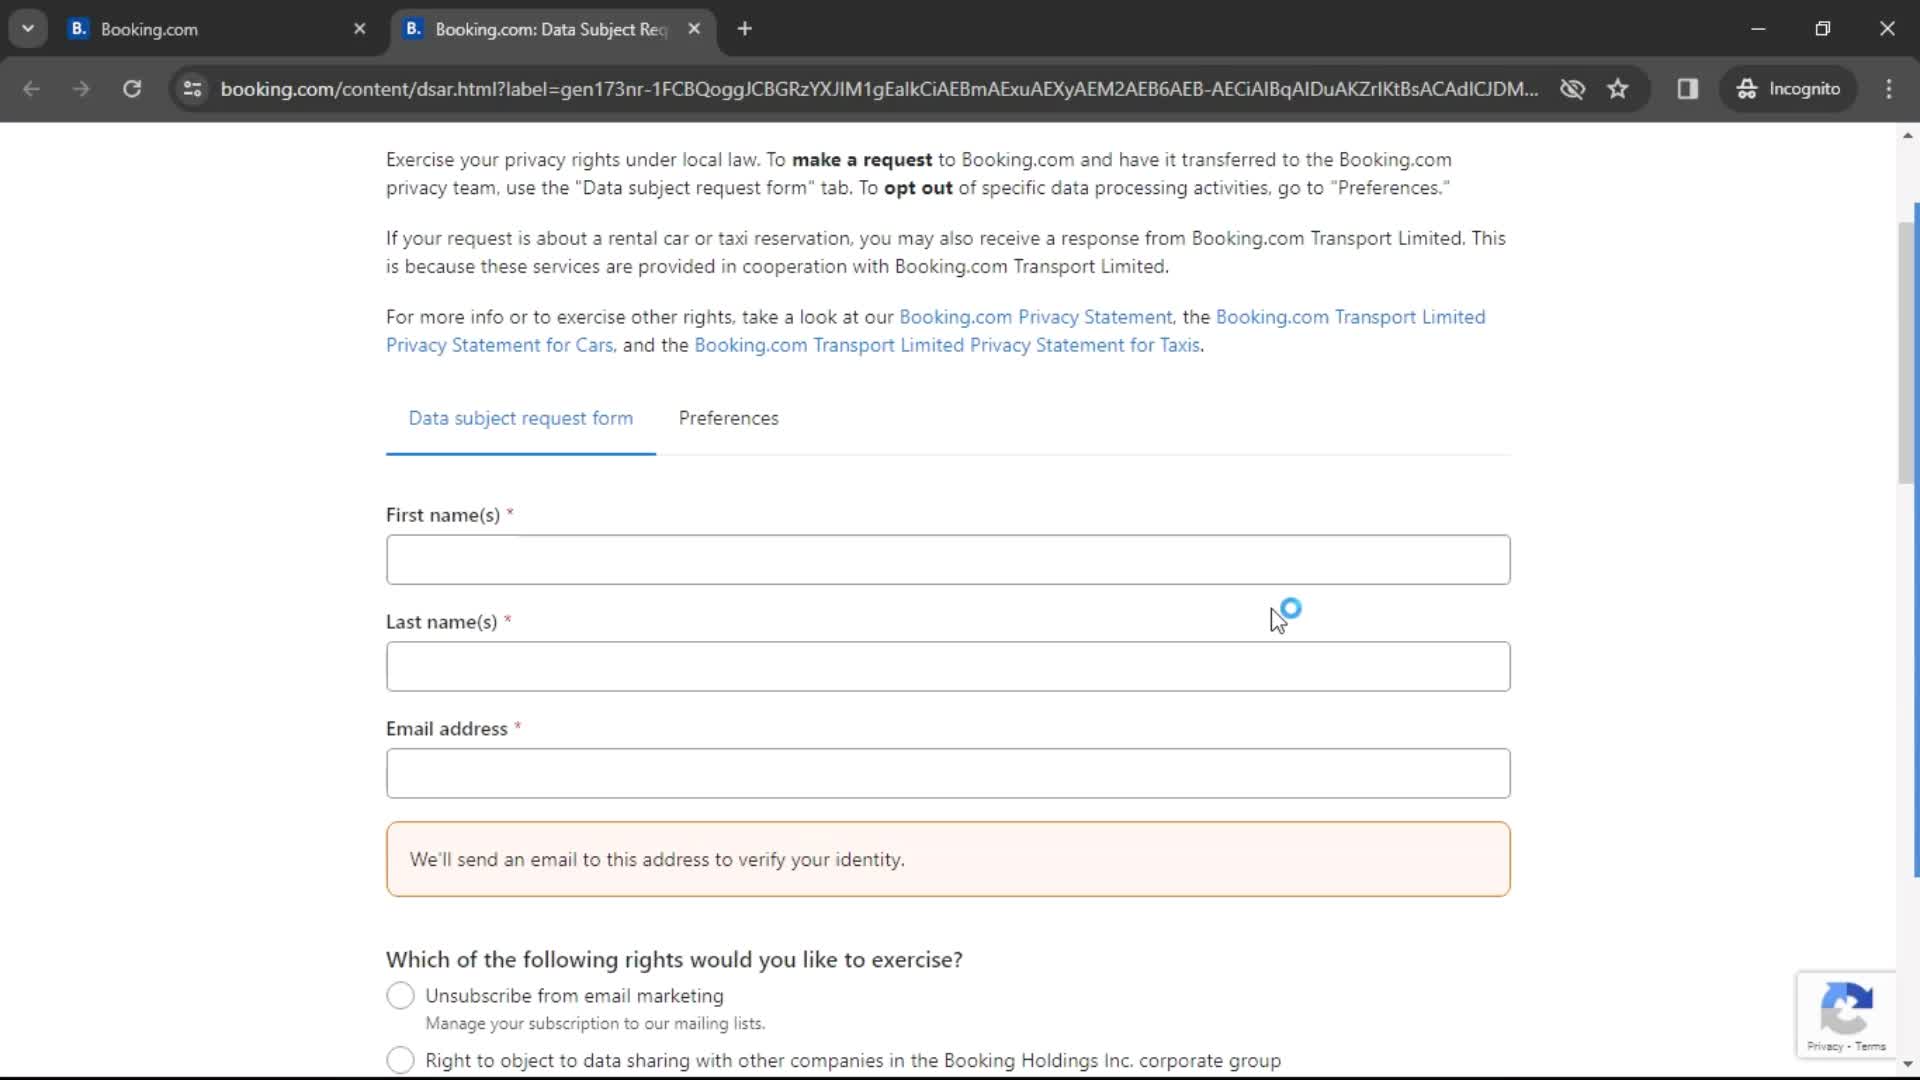The image size is (1920, 1080).
Task: Select the 'Unsubscribe from email marketing' radio button
Action: (401, 996)
